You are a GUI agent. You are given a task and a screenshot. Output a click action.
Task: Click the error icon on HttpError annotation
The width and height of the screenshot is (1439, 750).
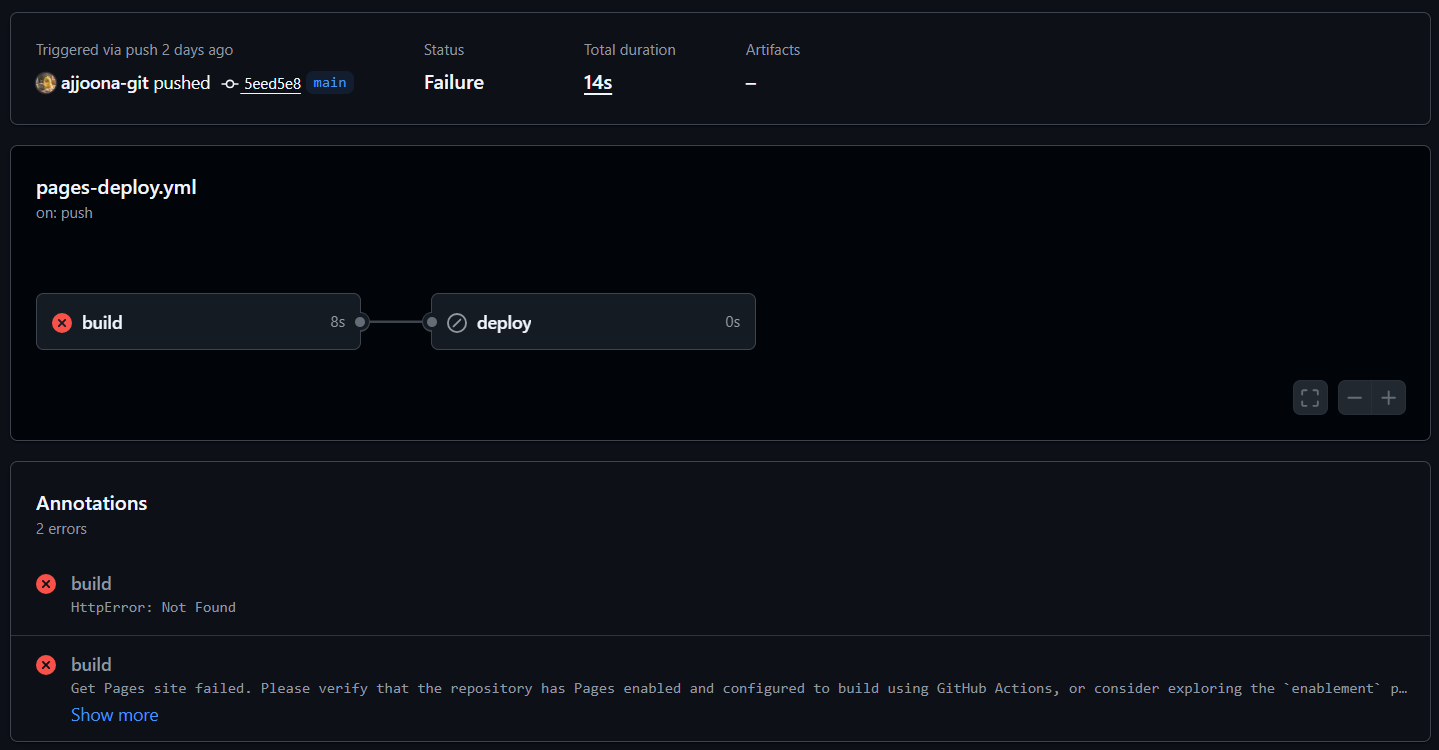pos(46,584)
